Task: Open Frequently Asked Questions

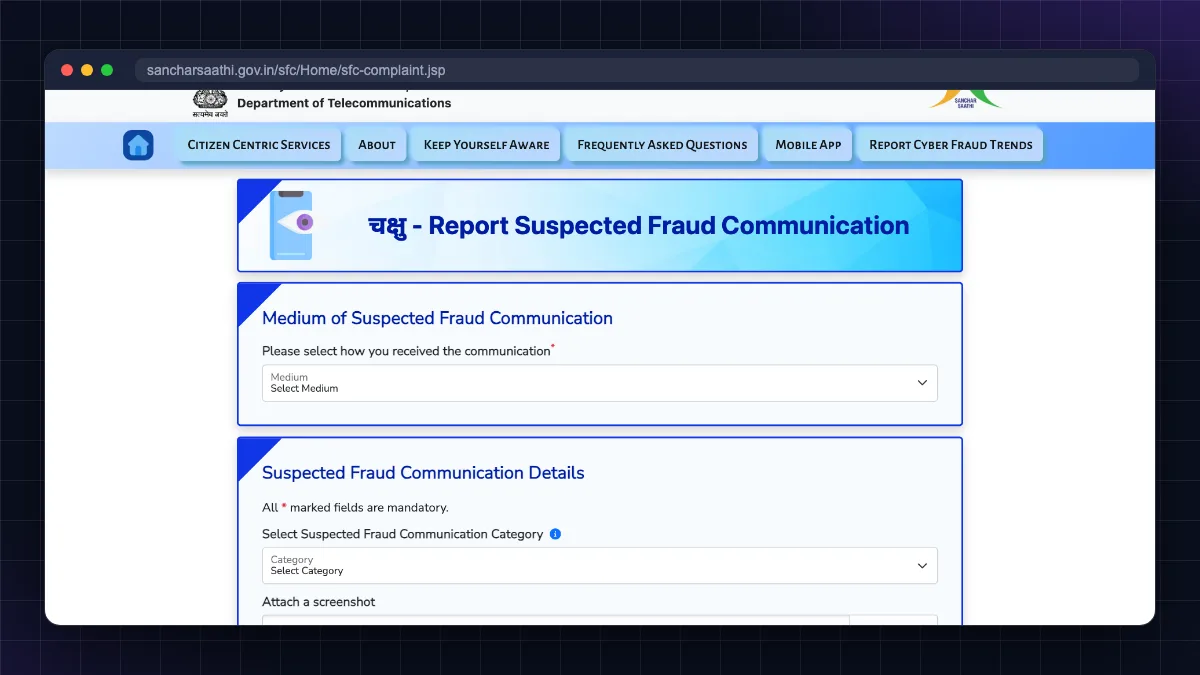Action: point(662,145)
